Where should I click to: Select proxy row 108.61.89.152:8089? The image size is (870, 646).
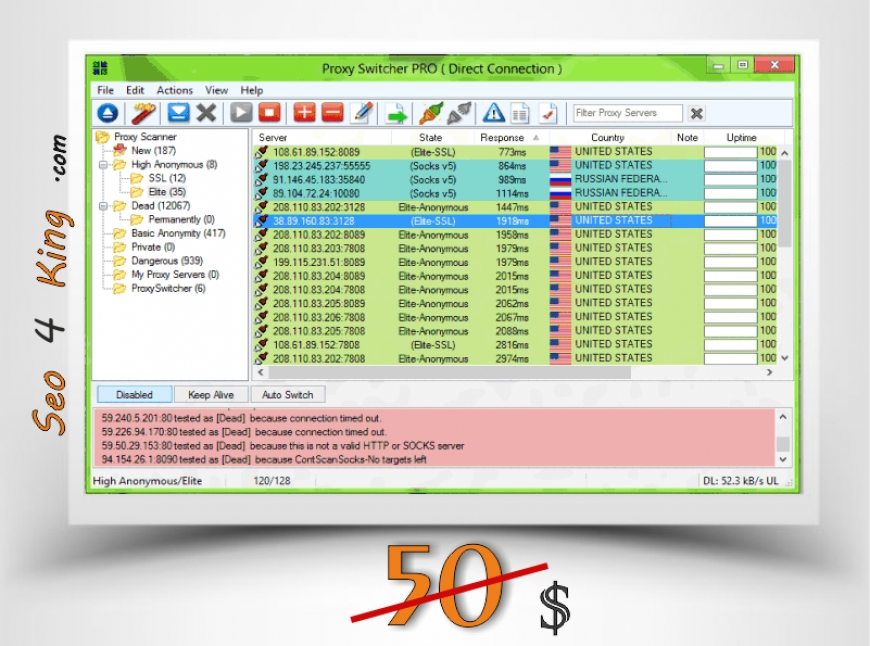point(515,152)
